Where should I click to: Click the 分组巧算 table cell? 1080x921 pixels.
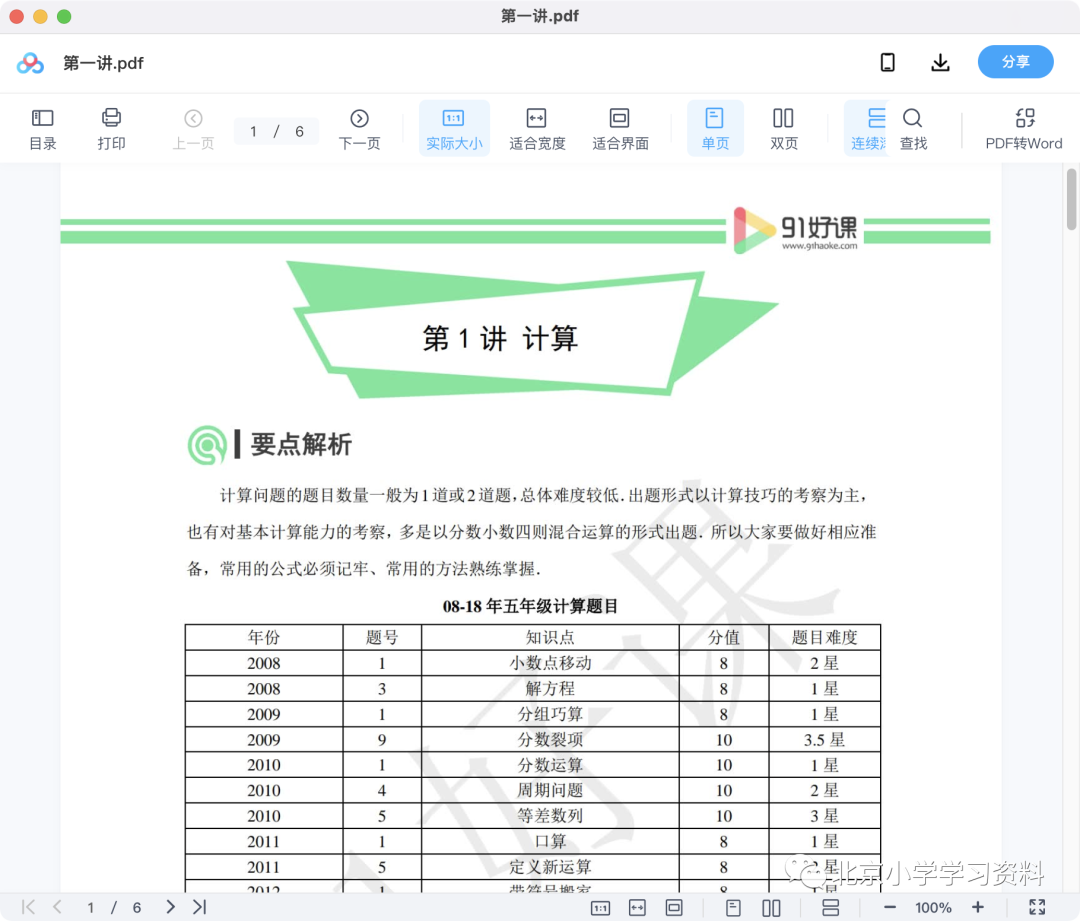(x=550, y=714)
